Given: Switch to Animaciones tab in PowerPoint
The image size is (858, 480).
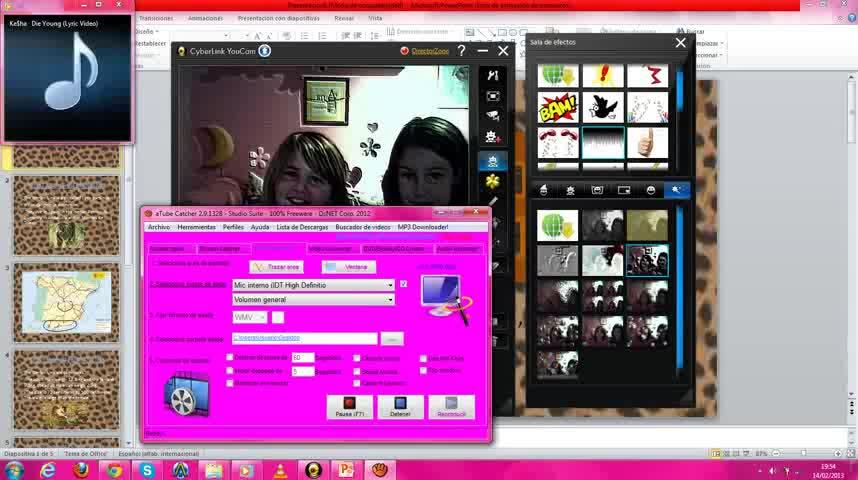Looking at the screenshot, I should point(205,18).
